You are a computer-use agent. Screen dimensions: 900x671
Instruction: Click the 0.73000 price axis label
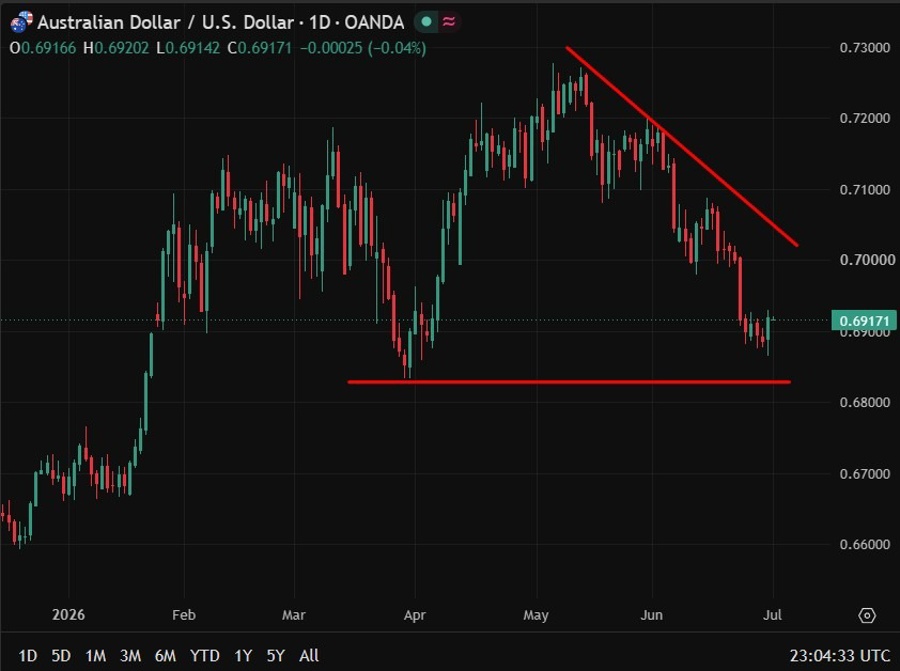point(865,48)
